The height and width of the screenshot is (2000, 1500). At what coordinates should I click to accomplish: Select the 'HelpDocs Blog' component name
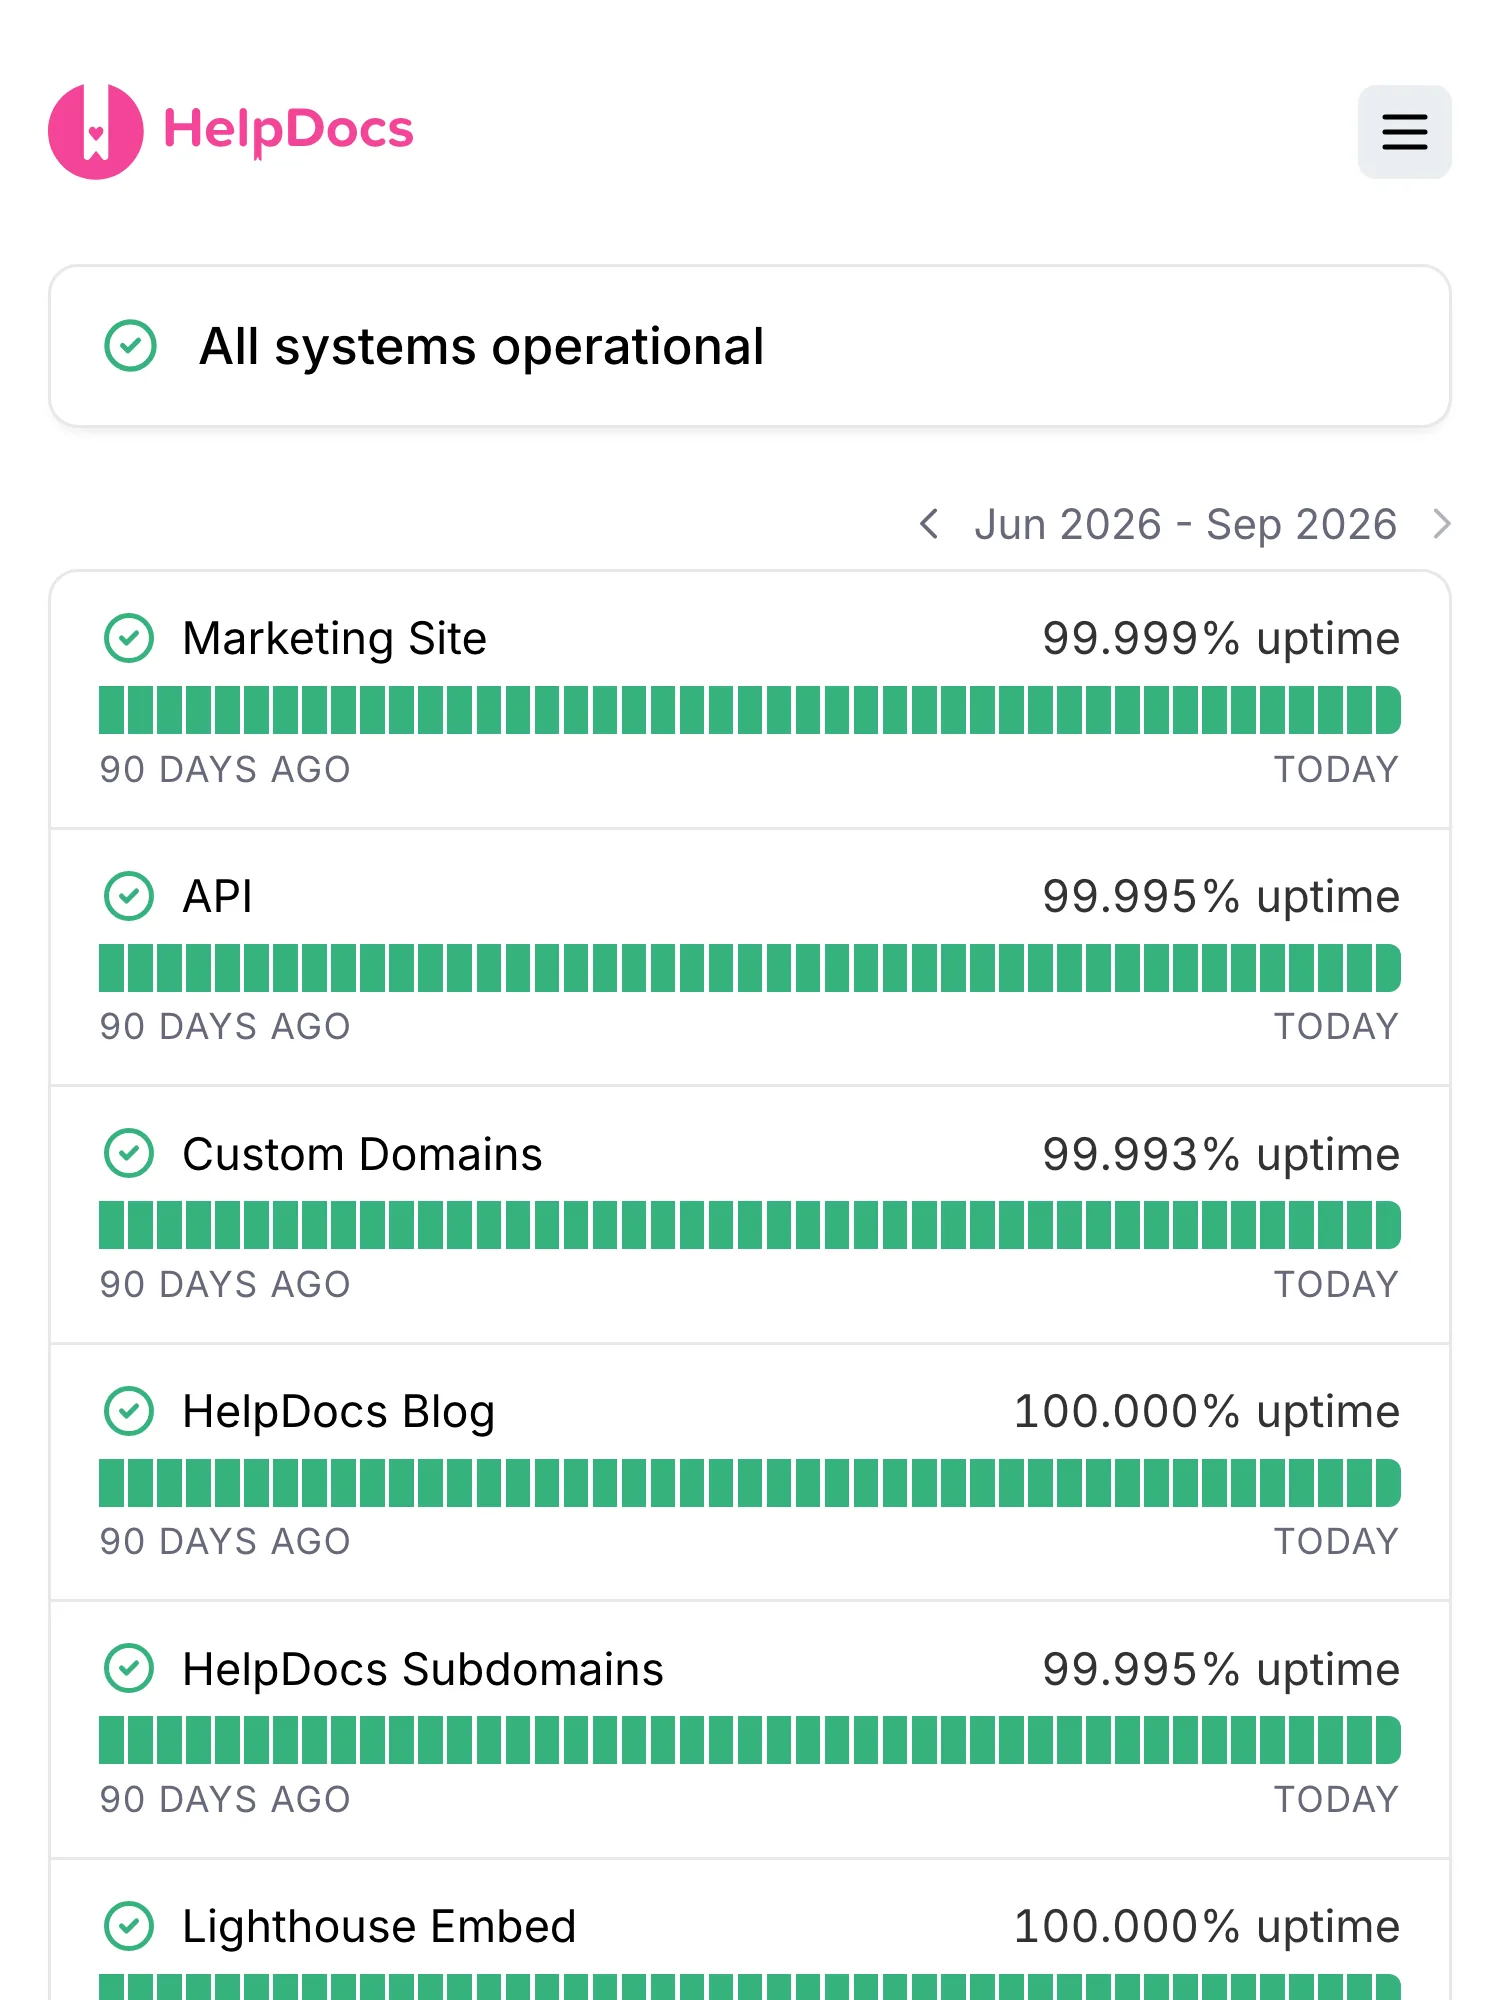click(x=339, y=1412)
